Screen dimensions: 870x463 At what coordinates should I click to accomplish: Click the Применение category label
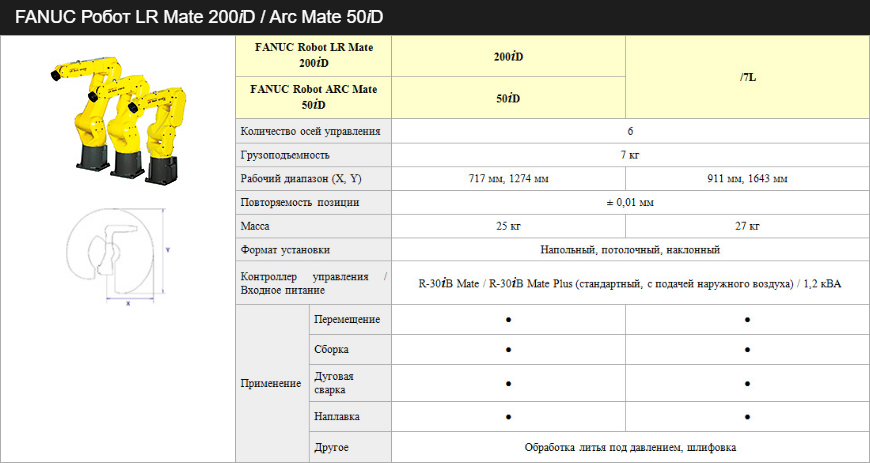pos(271,383)
